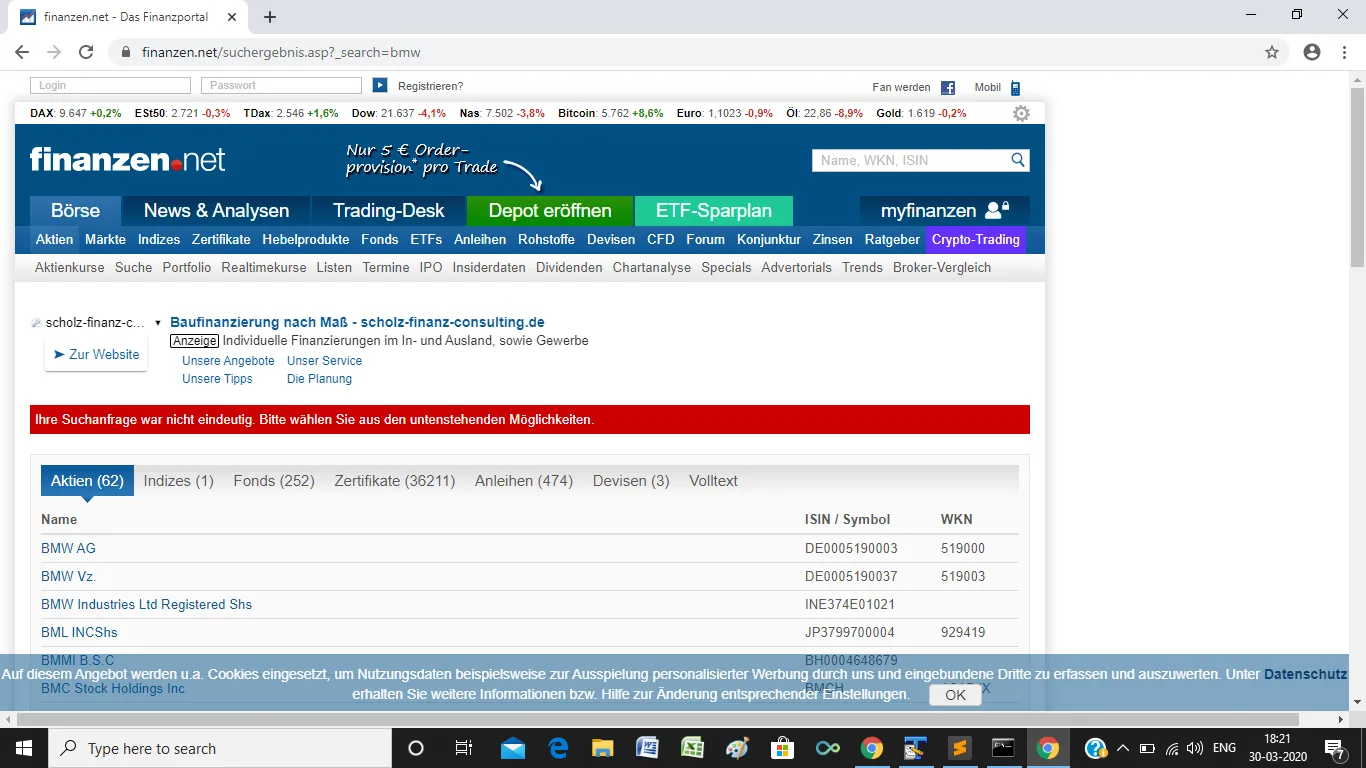The width and height of the screenshot is (1366, 768).
Task: Switch to the Devisen (3) results tab
Action: pyautogui.click(x=631, y=481)
